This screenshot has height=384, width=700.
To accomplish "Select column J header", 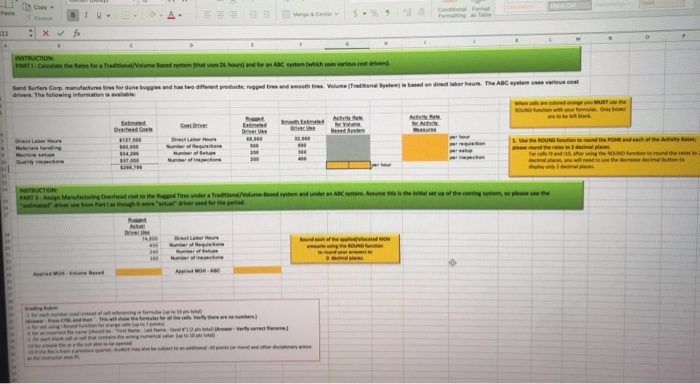I will pos(474,41).
